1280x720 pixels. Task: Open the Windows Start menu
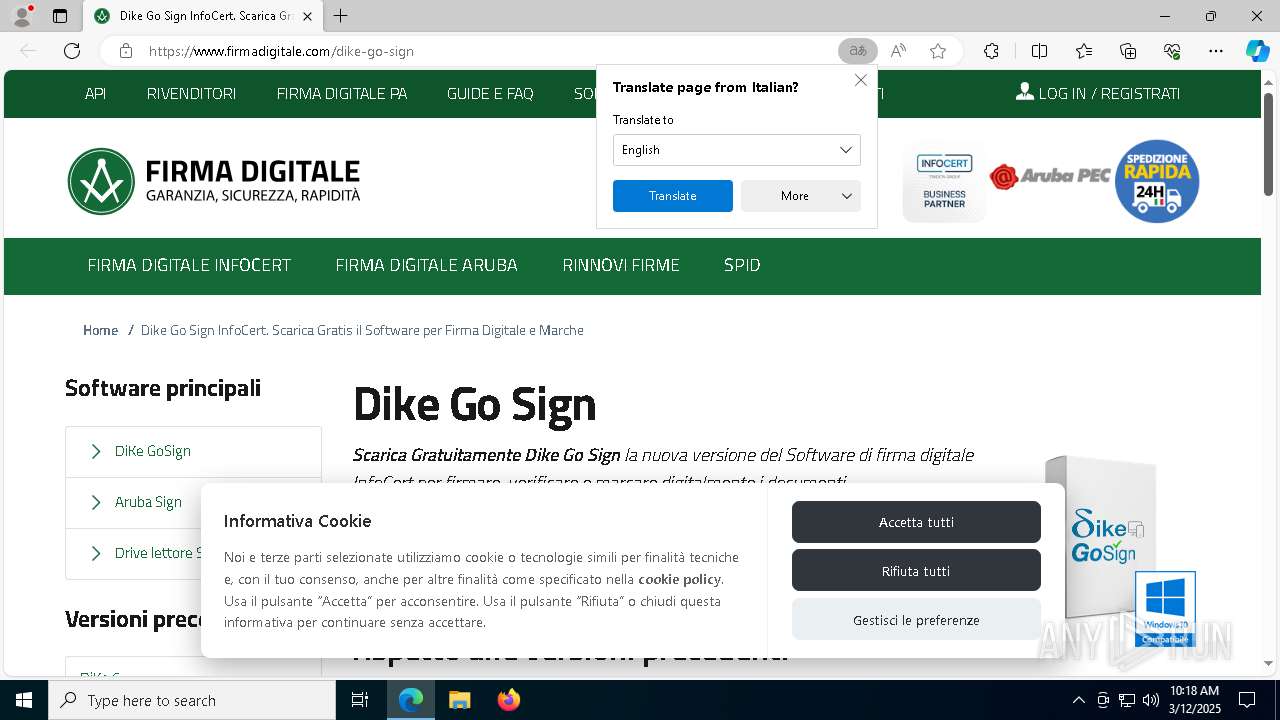[x=24, y=700]
